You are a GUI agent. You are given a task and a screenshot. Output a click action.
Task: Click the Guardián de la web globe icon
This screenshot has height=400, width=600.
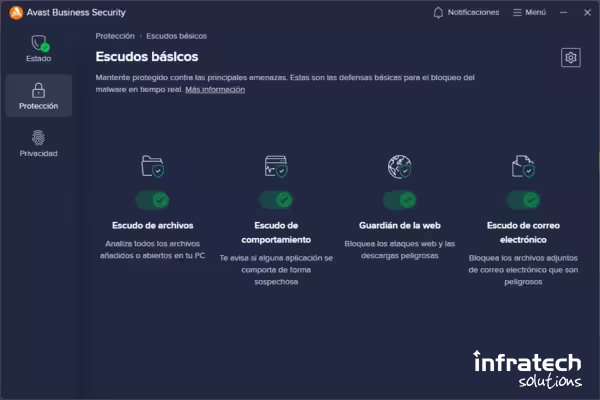(x=399, y=167)
